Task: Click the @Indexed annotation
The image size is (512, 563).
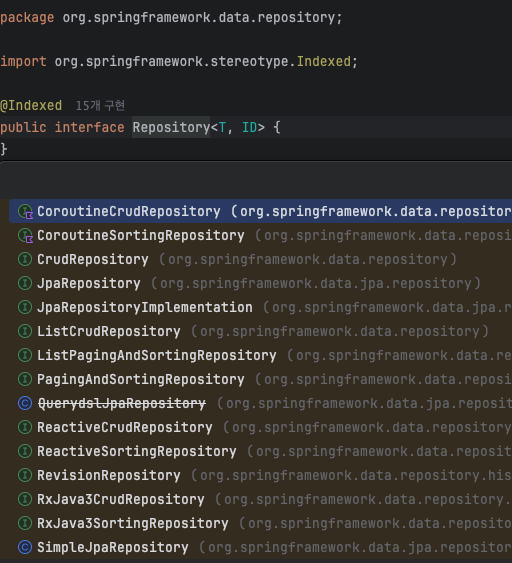Action: (x=31, y=106)
